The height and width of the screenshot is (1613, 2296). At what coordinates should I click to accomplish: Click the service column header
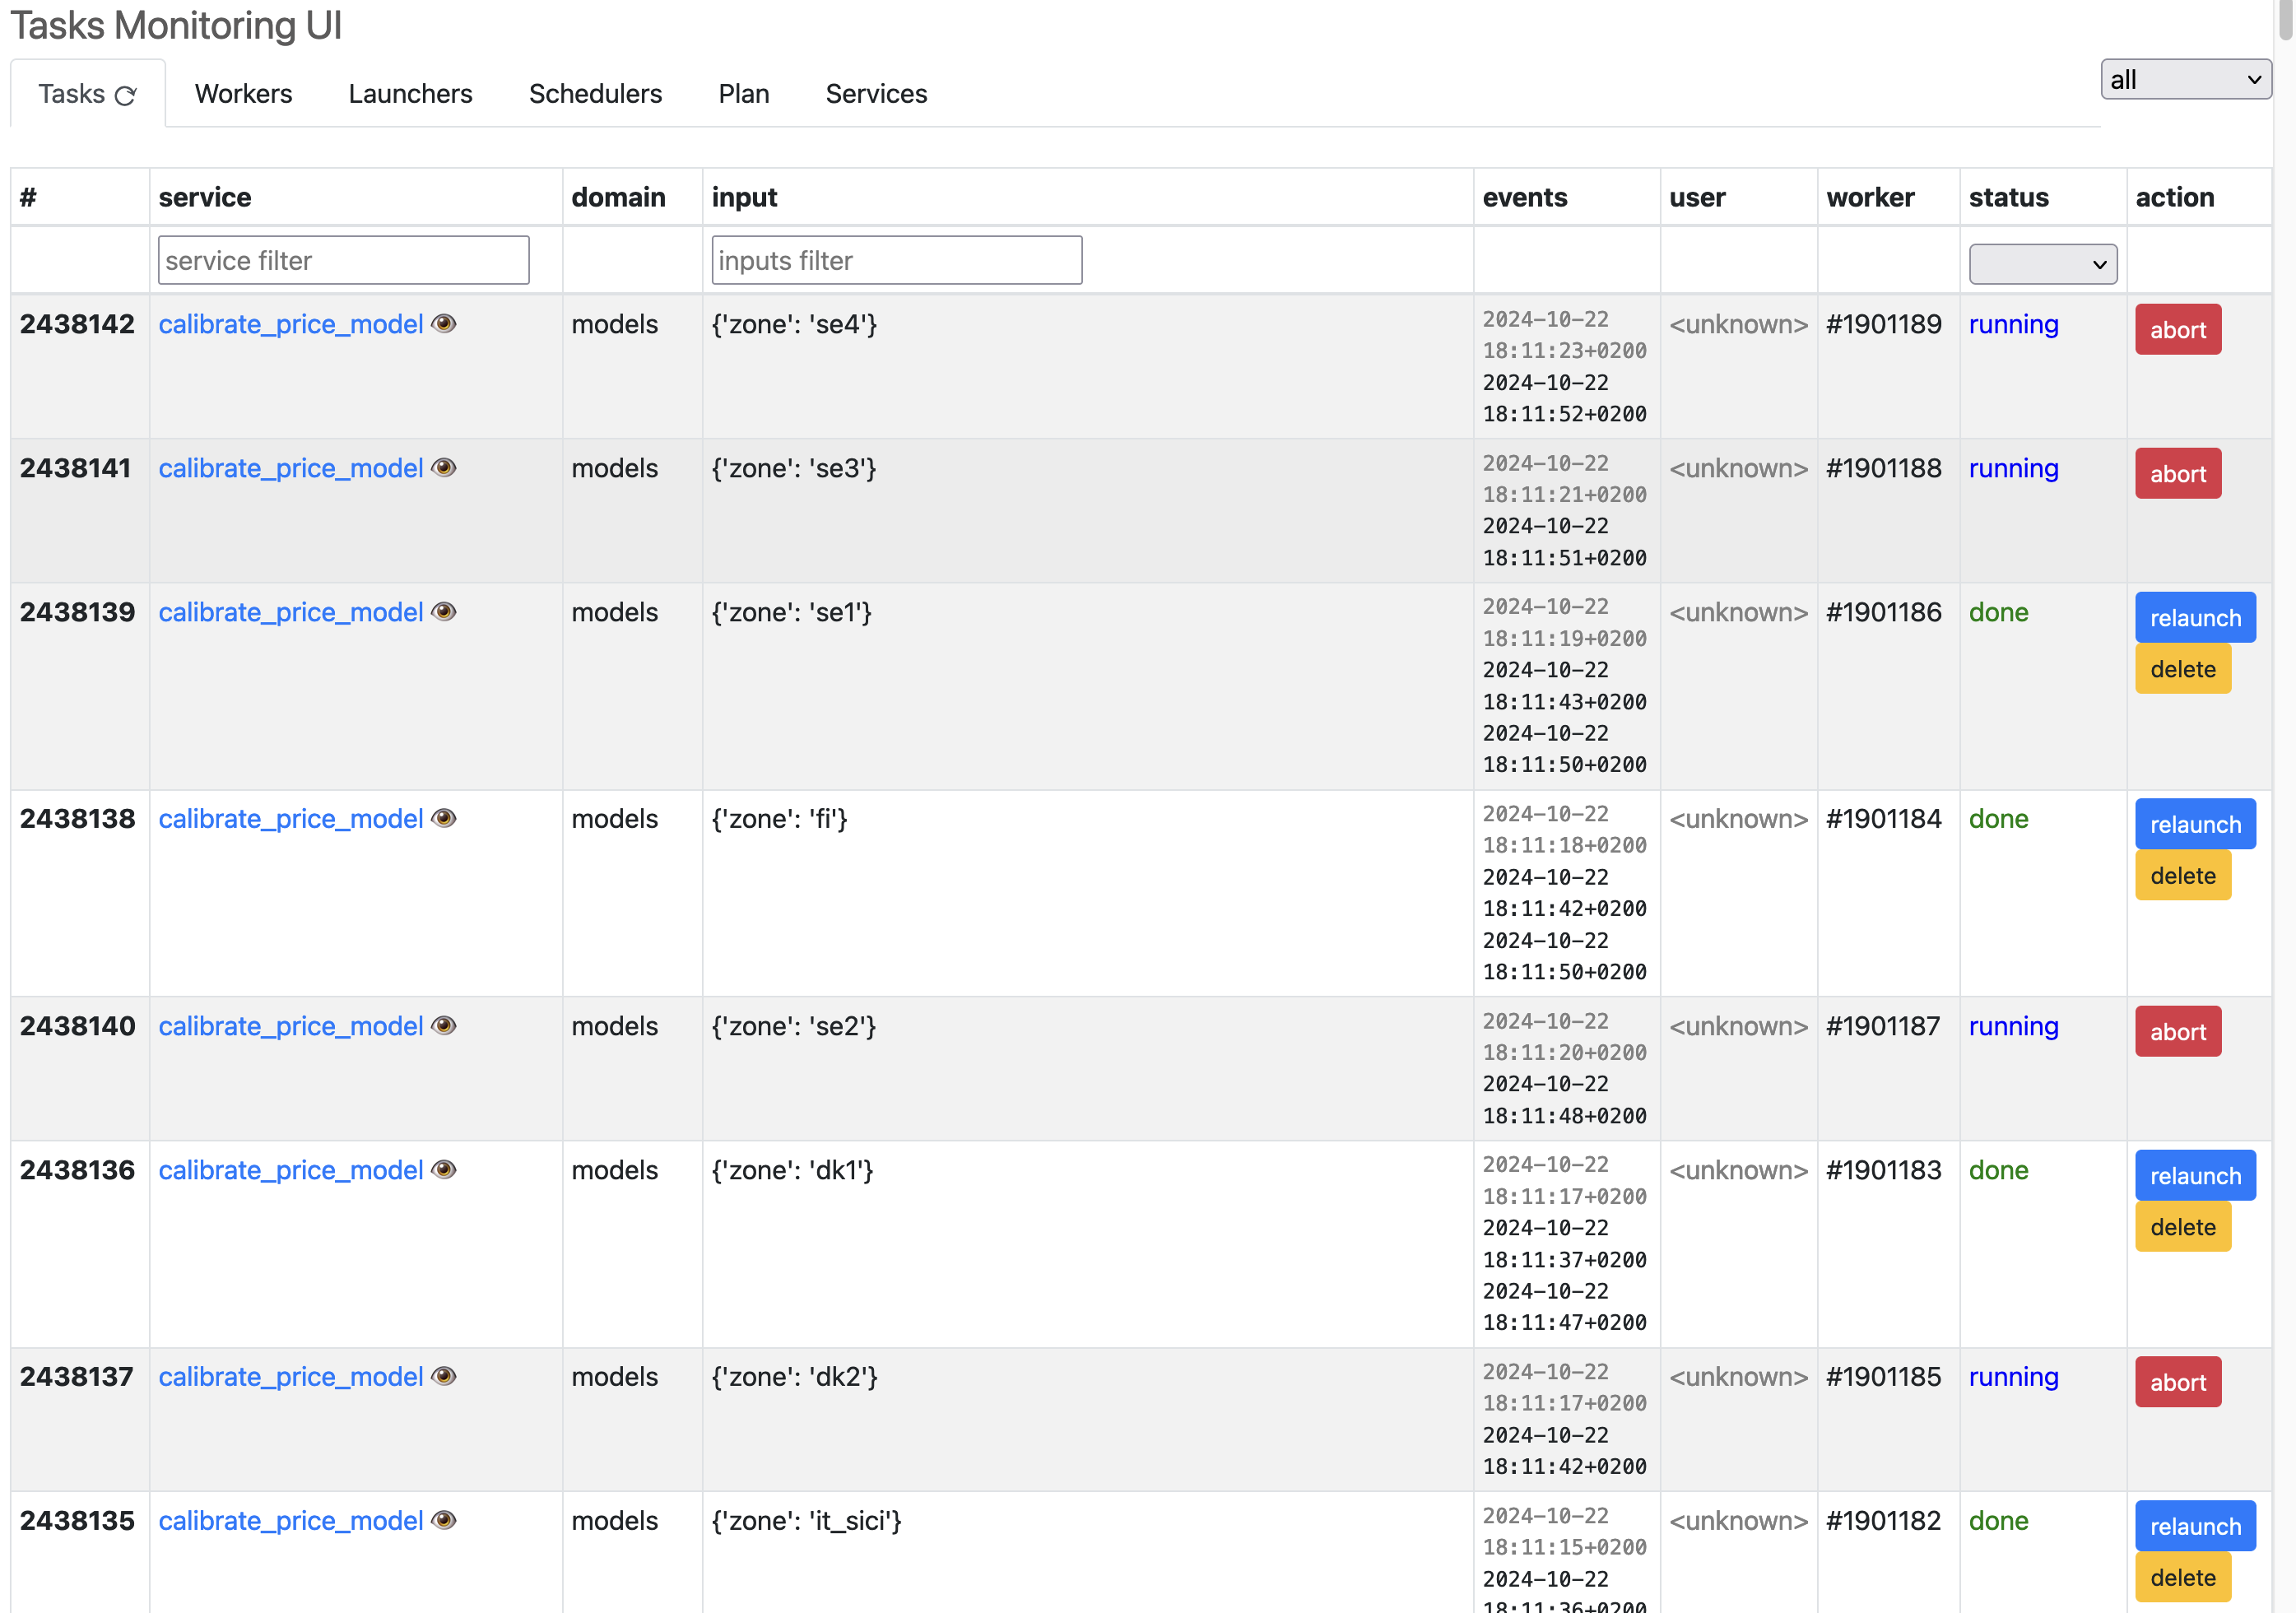[x=205, y=197]
